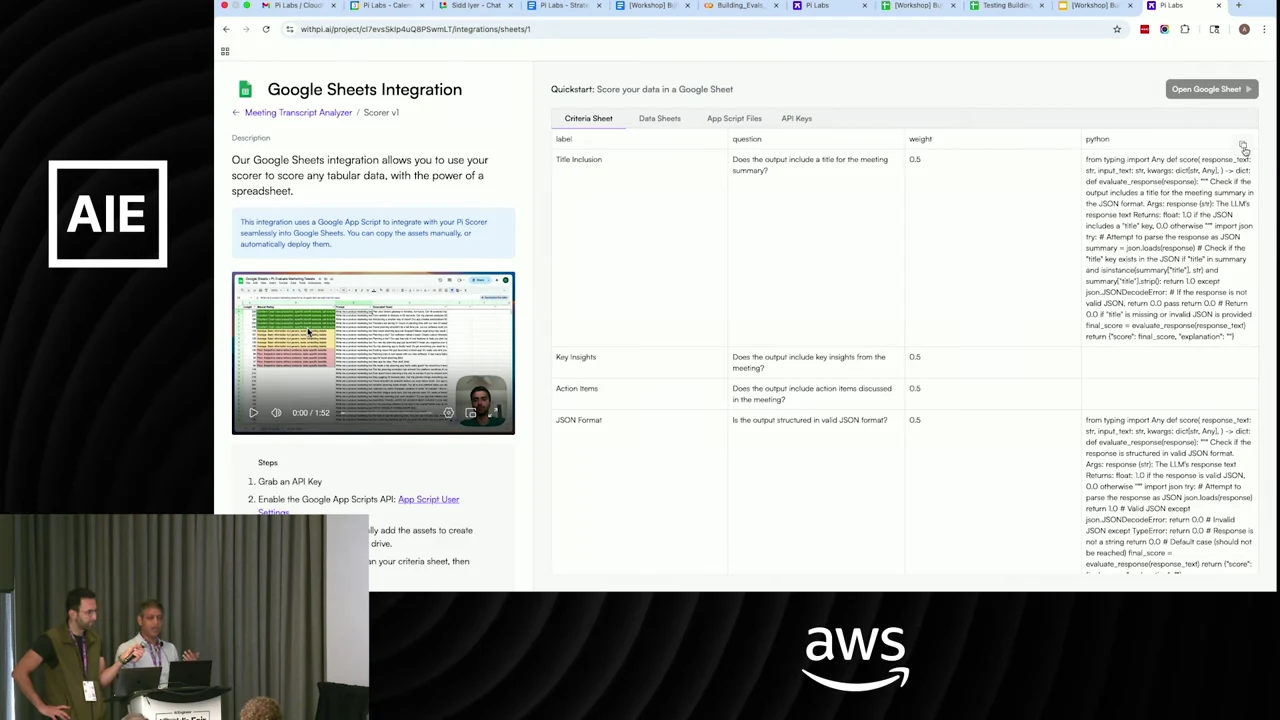This screenshot has width=1280, height=720.
Task: Open the Chrome three-dot menu
Action: 1264,29
